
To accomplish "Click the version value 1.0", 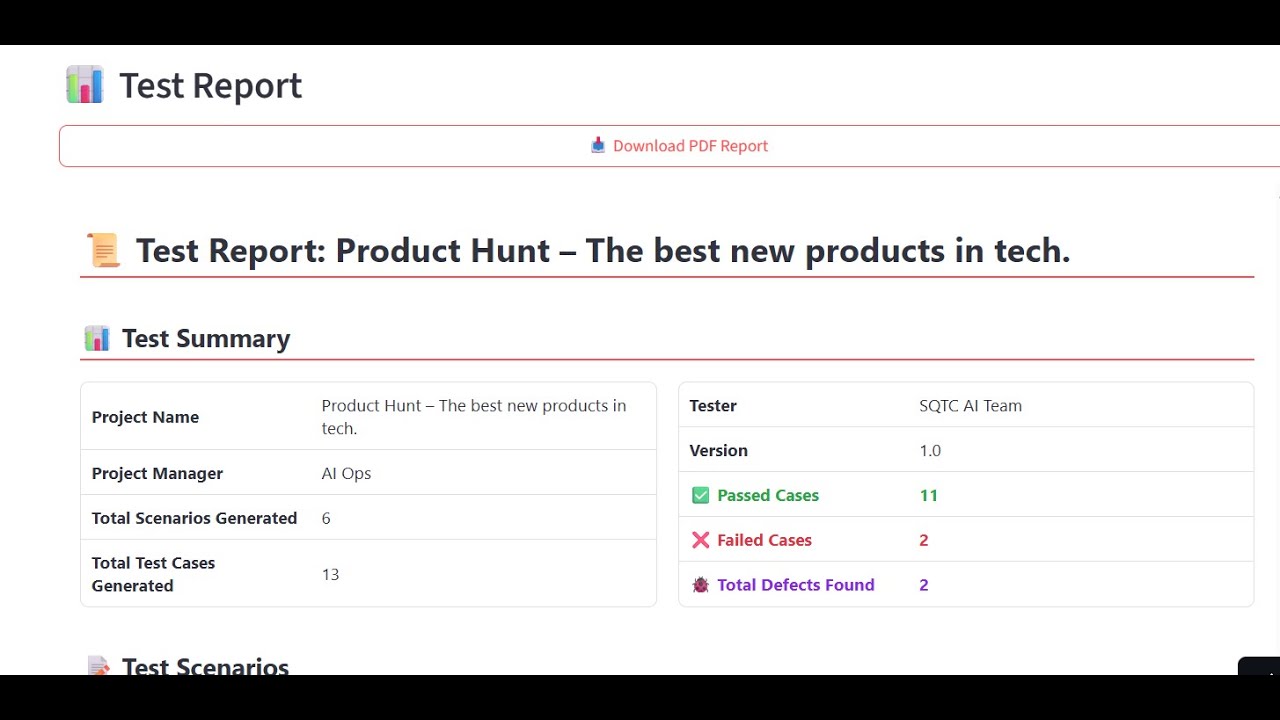I will (x=930, y=450).
